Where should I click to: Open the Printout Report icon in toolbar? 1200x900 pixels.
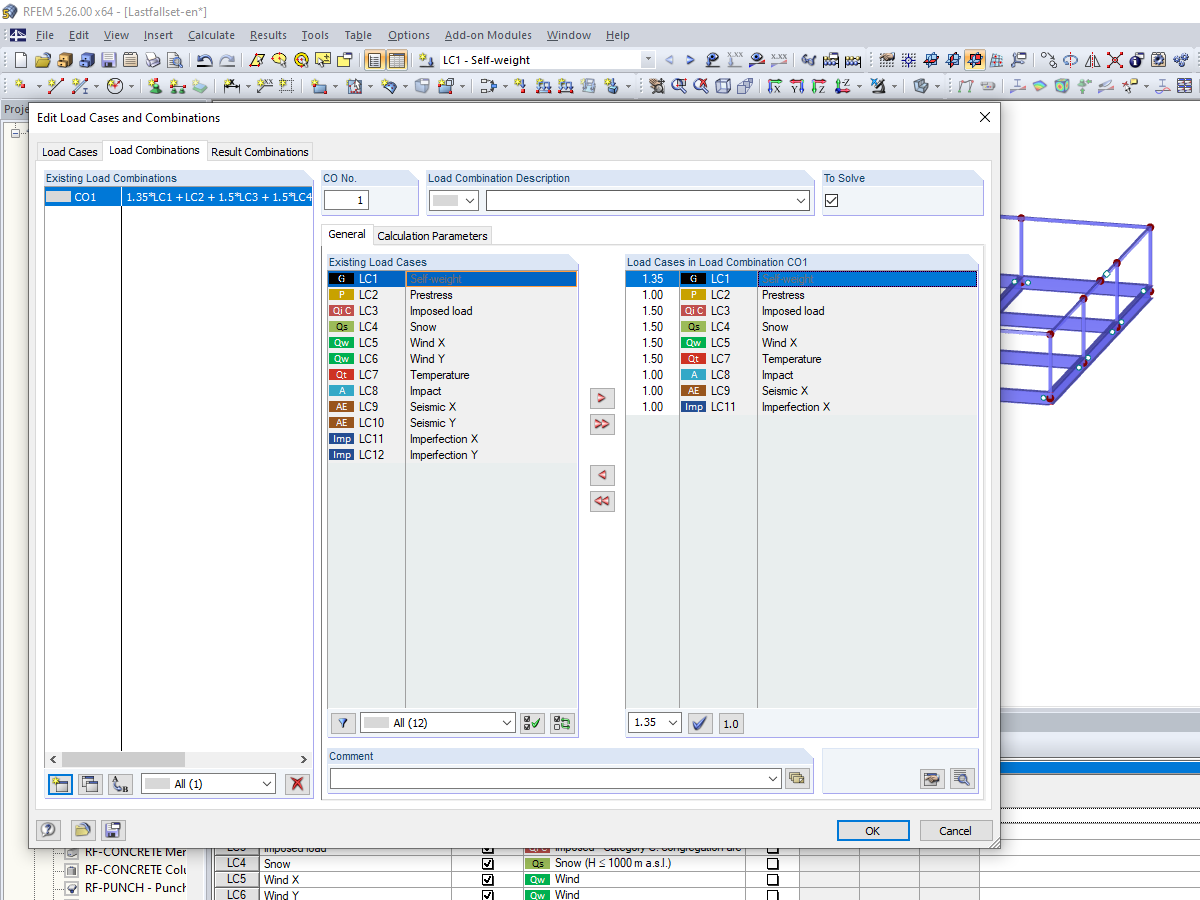point(131,59)
